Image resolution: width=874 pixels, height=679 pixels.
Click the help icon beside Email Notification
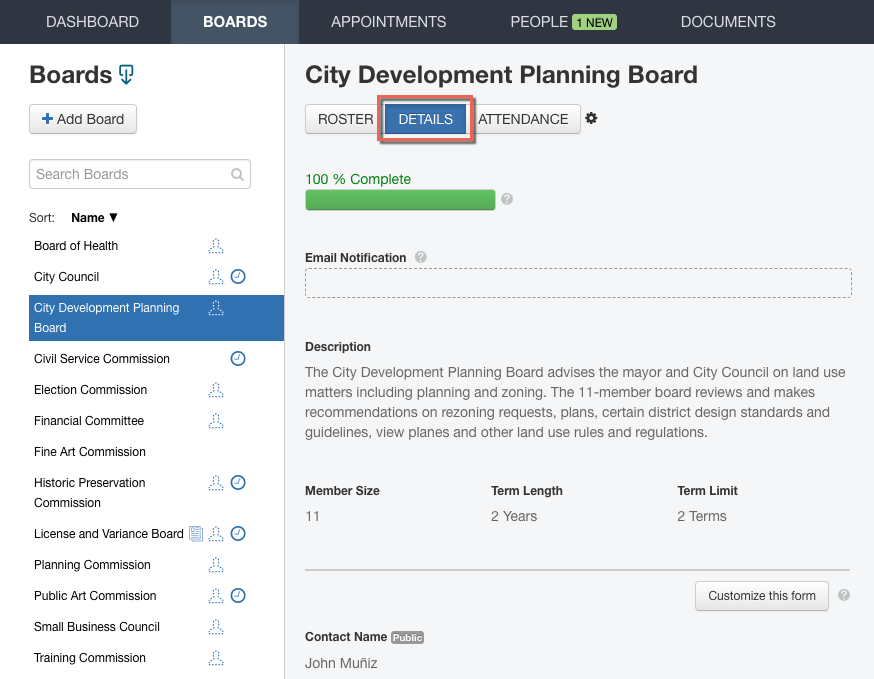[x=420, y=257]
